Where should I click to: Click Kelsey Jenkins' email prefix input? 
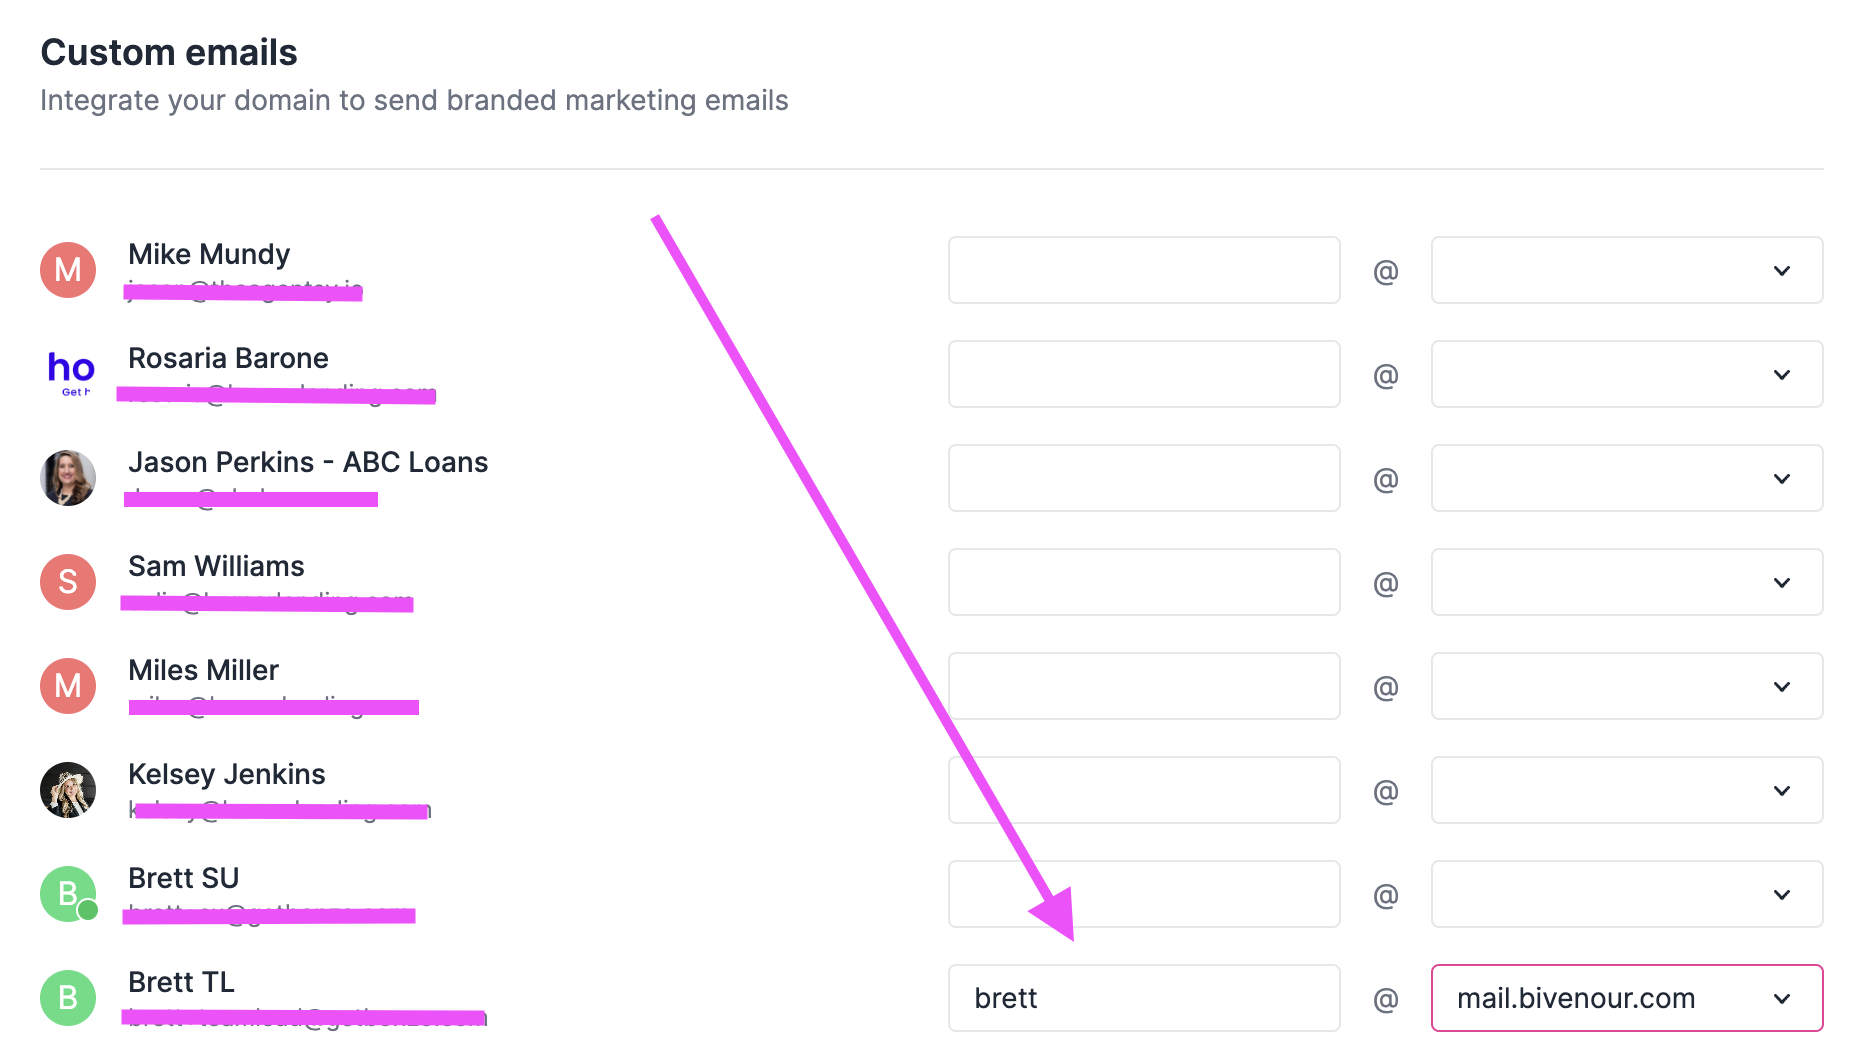(x=1143, y=790)
